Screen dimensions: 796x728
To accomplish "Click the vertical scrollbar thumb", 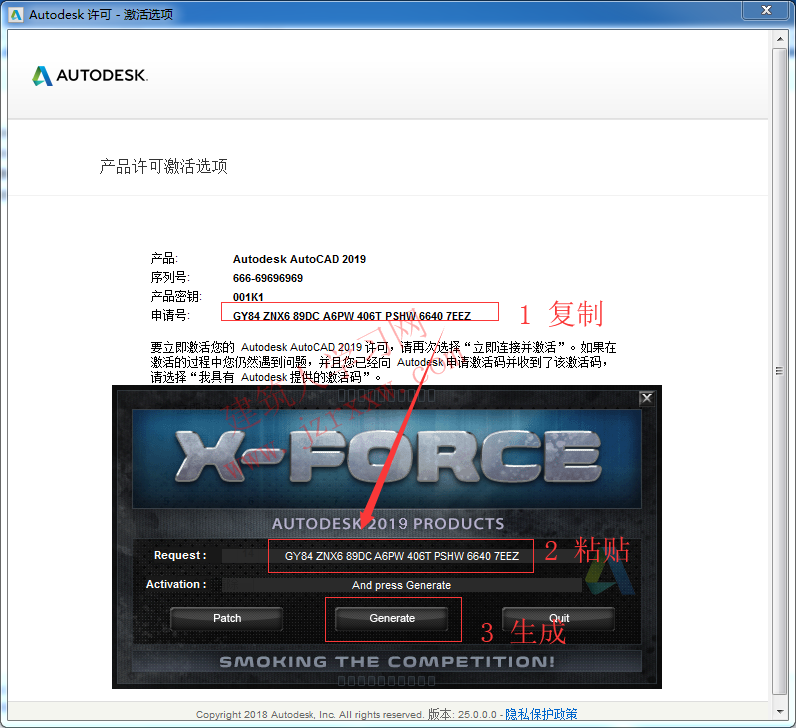I will [x=780, y=371].
